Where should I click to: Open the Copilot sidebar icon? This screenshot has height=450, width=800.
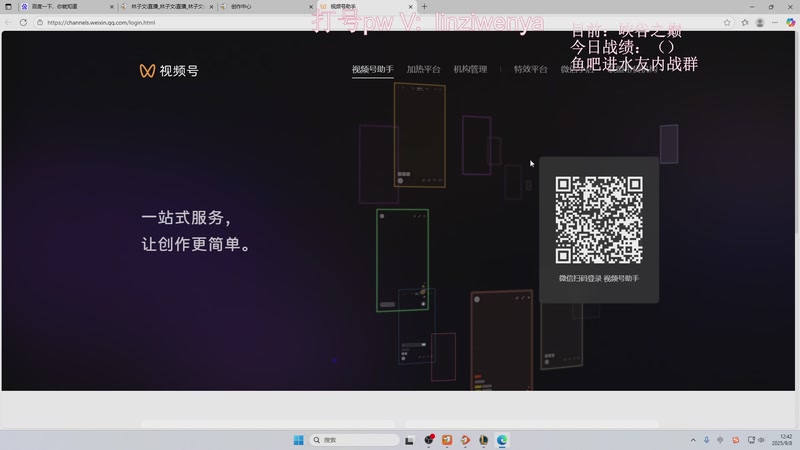790,22
